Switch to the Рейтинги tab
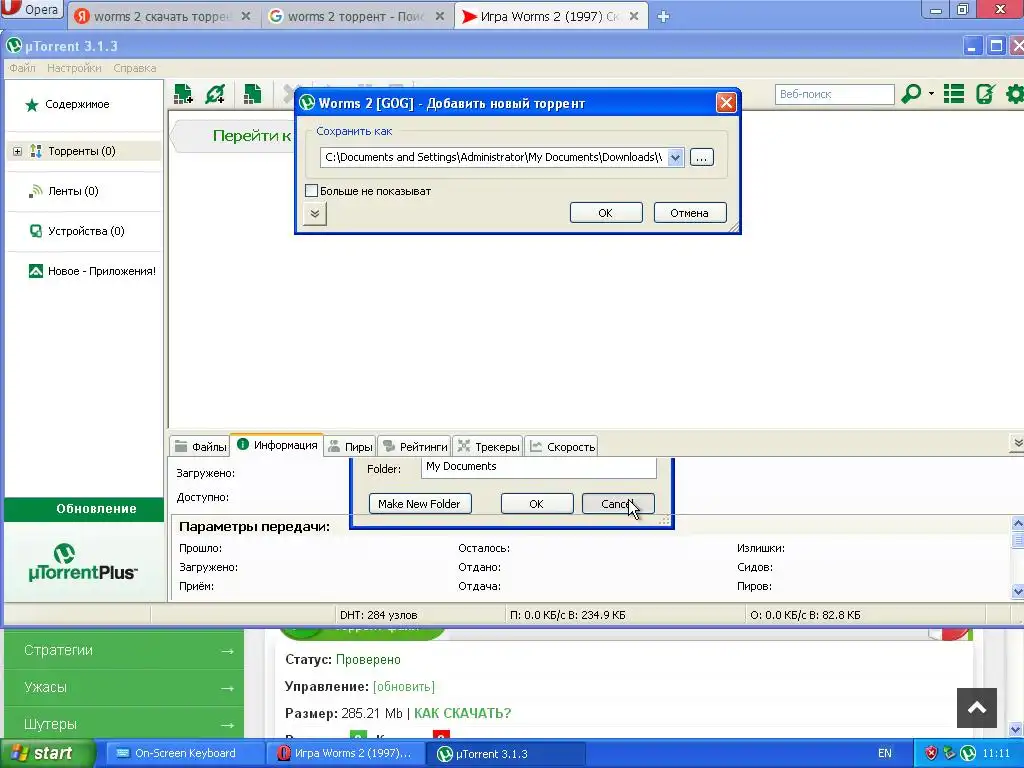The image size is (1024, 768). click(x=415, y=447)
